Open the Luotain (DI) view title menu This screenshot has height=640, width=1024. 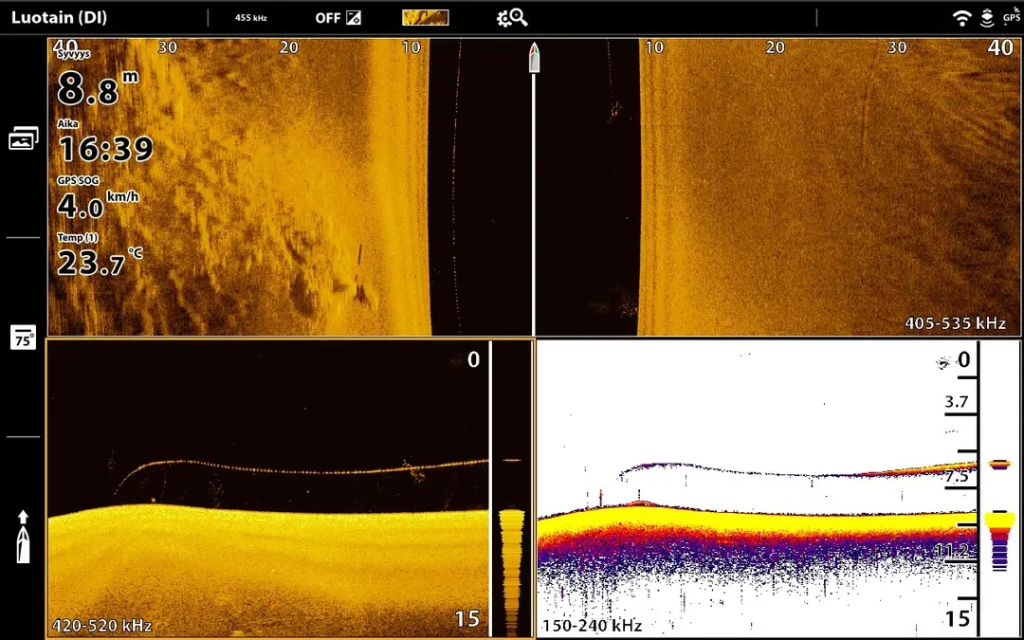click(x=59, y=17)
